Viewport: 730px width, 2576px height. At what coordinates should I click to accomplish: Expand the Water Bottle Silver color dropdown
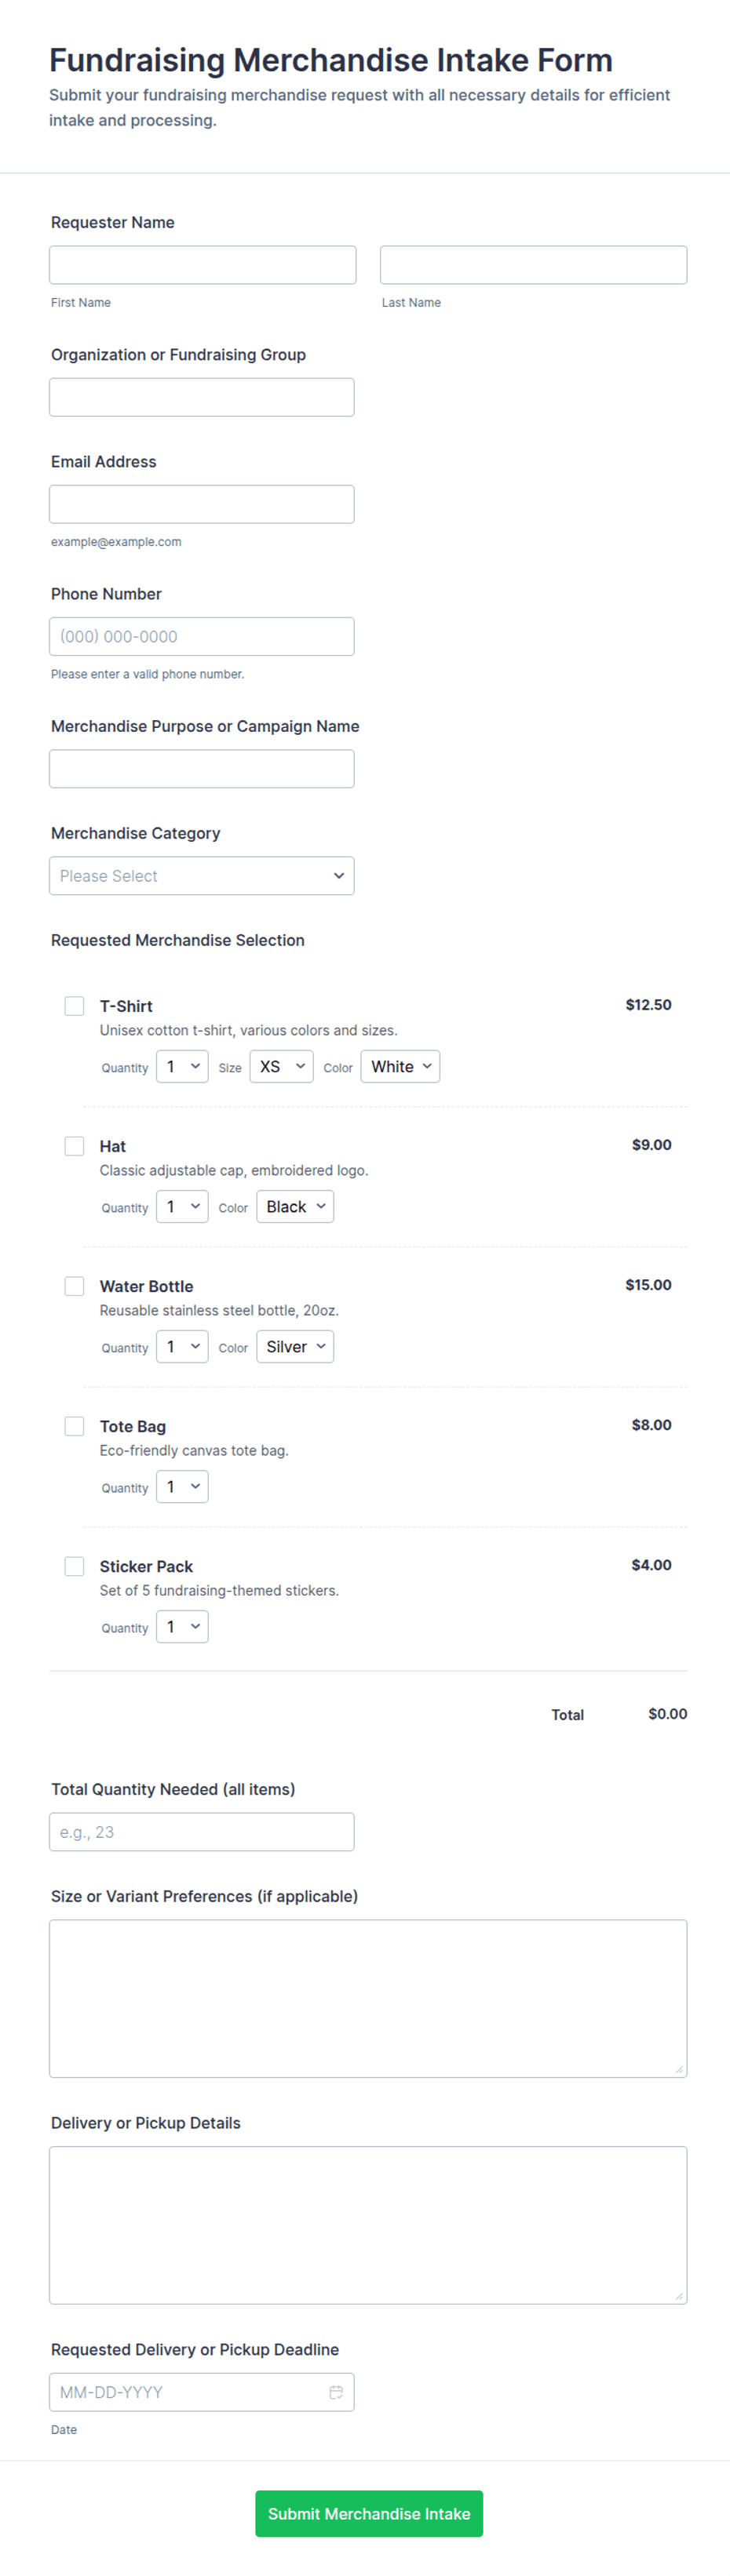coord(295,1346)
